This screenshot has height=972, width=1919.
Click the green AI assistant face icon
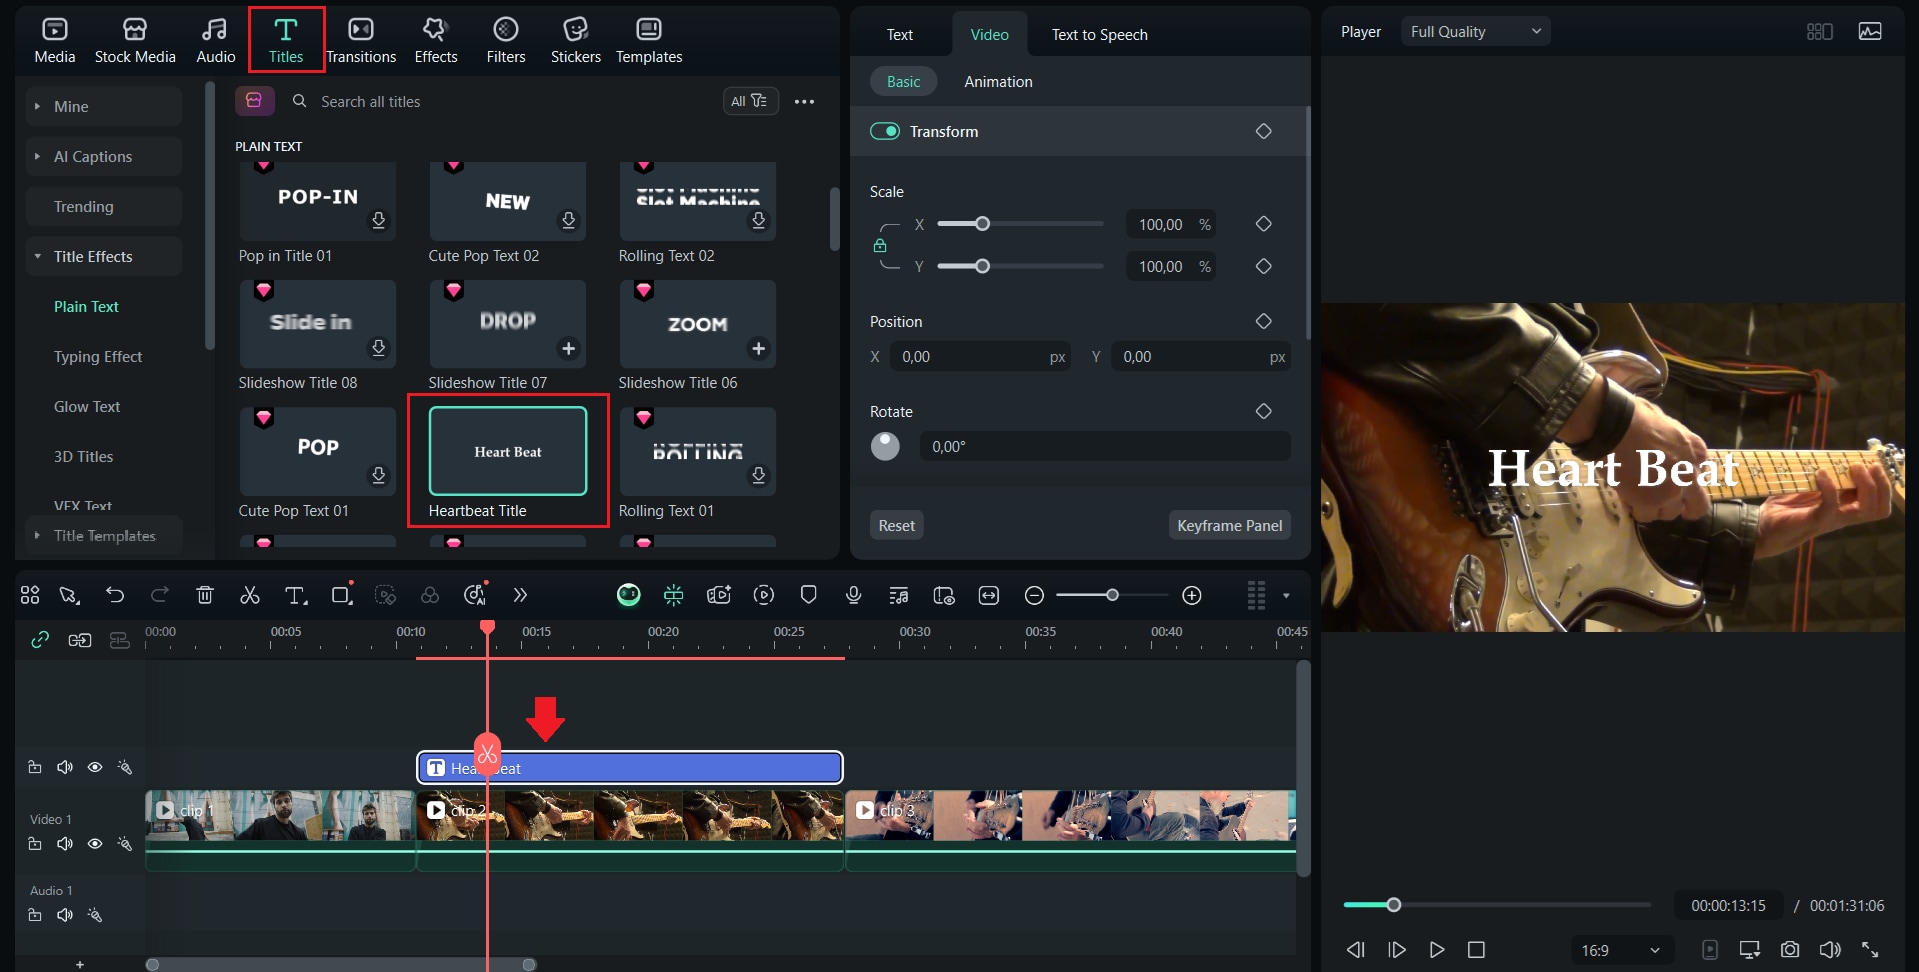[629, 595]
